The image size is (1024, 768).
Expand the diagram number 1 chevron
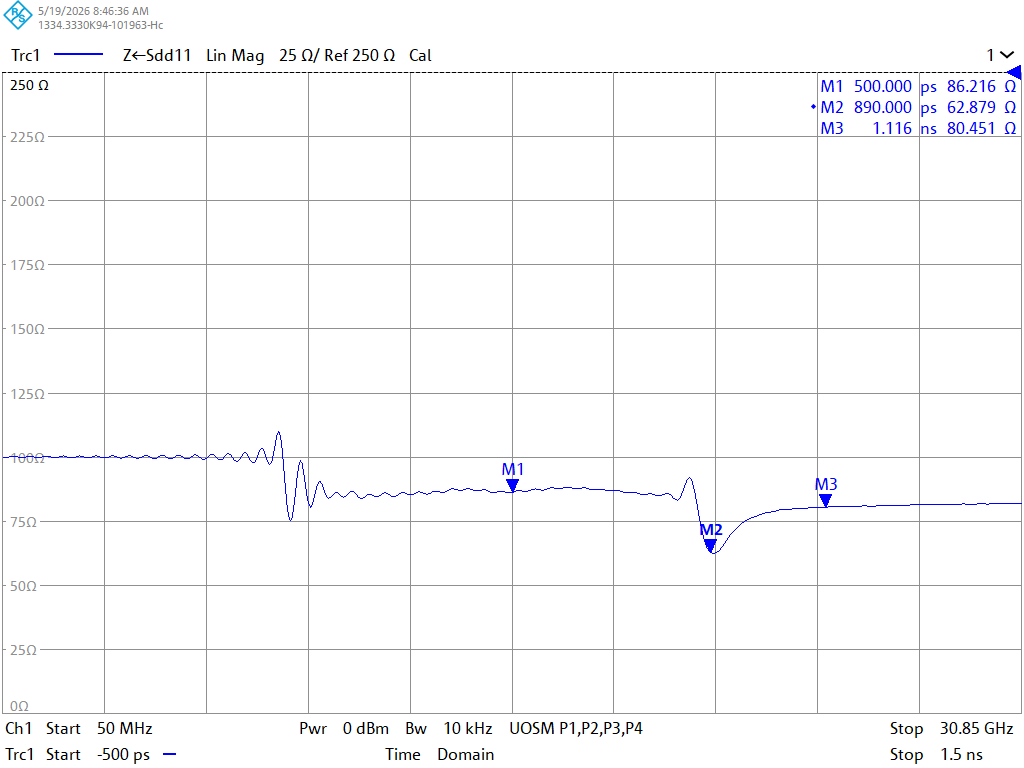1007,56
